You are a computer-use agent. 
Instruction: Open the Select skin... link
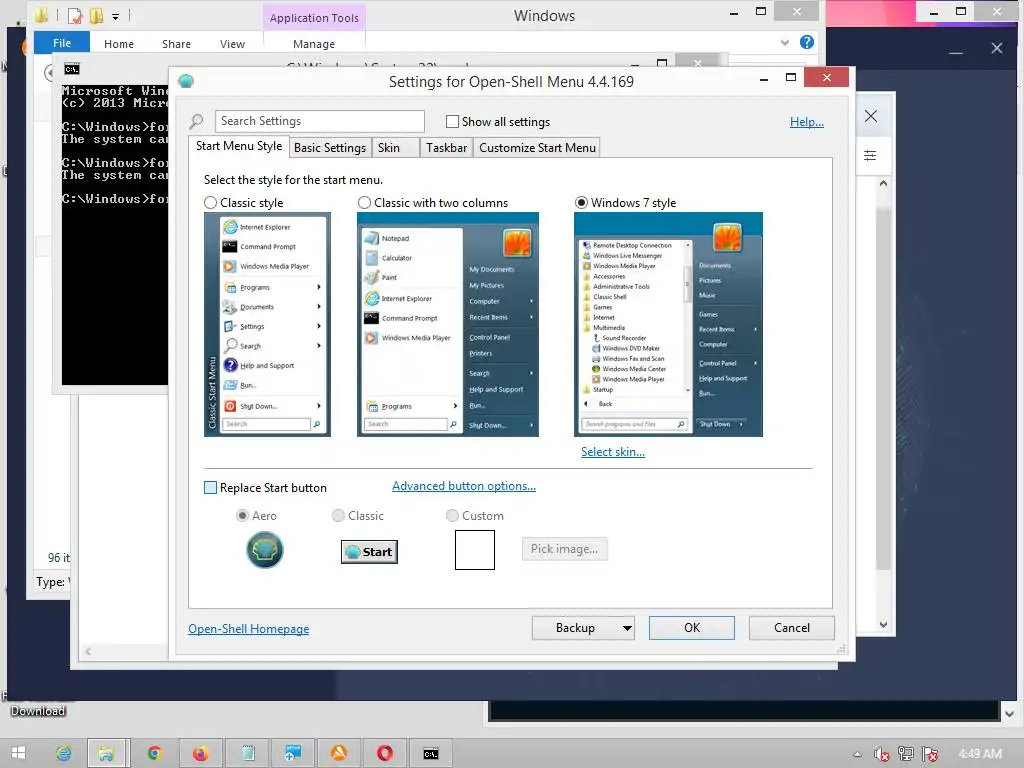coord(613,452)
